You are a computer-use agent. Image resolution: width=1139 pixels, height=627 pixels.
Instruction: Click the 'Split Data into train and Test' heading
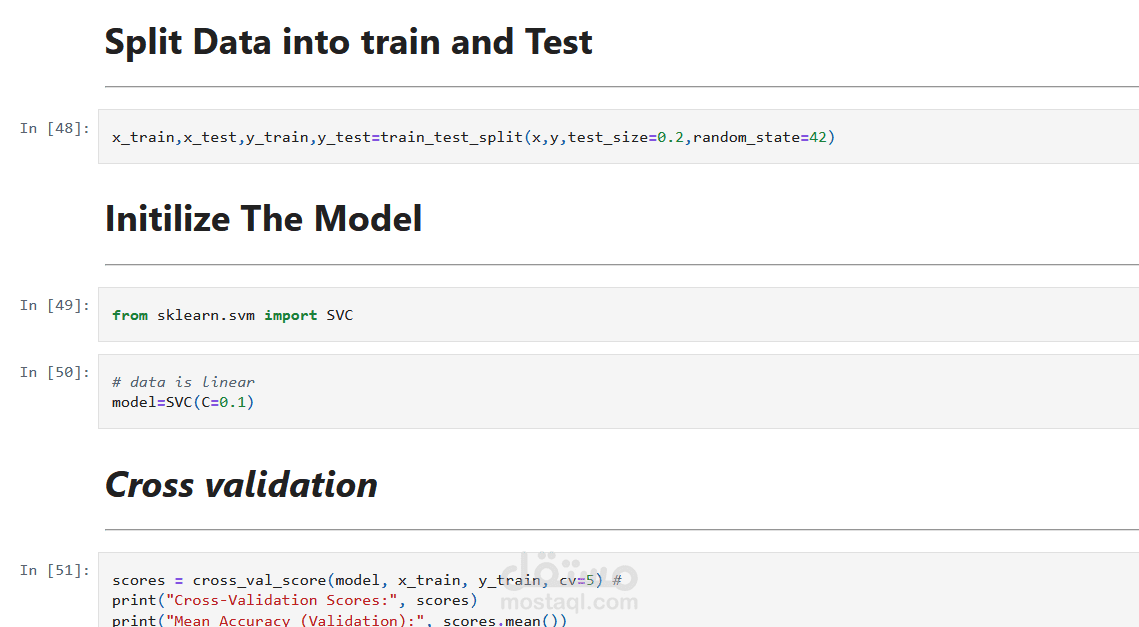point(349,41)
